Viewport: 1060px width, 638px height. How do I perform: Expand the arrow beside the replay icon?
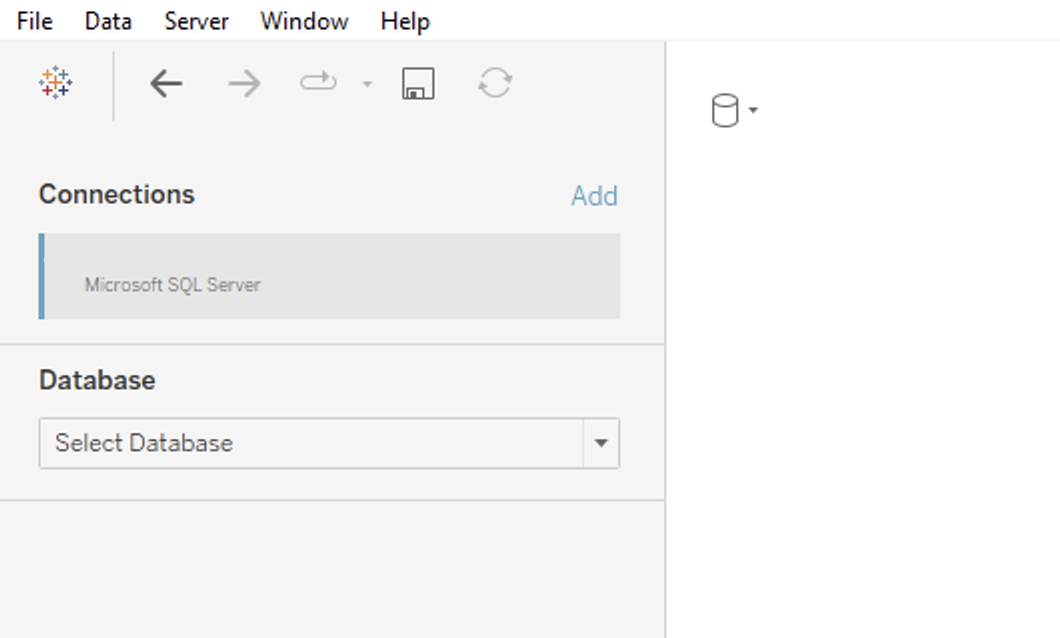pos(367,85)
